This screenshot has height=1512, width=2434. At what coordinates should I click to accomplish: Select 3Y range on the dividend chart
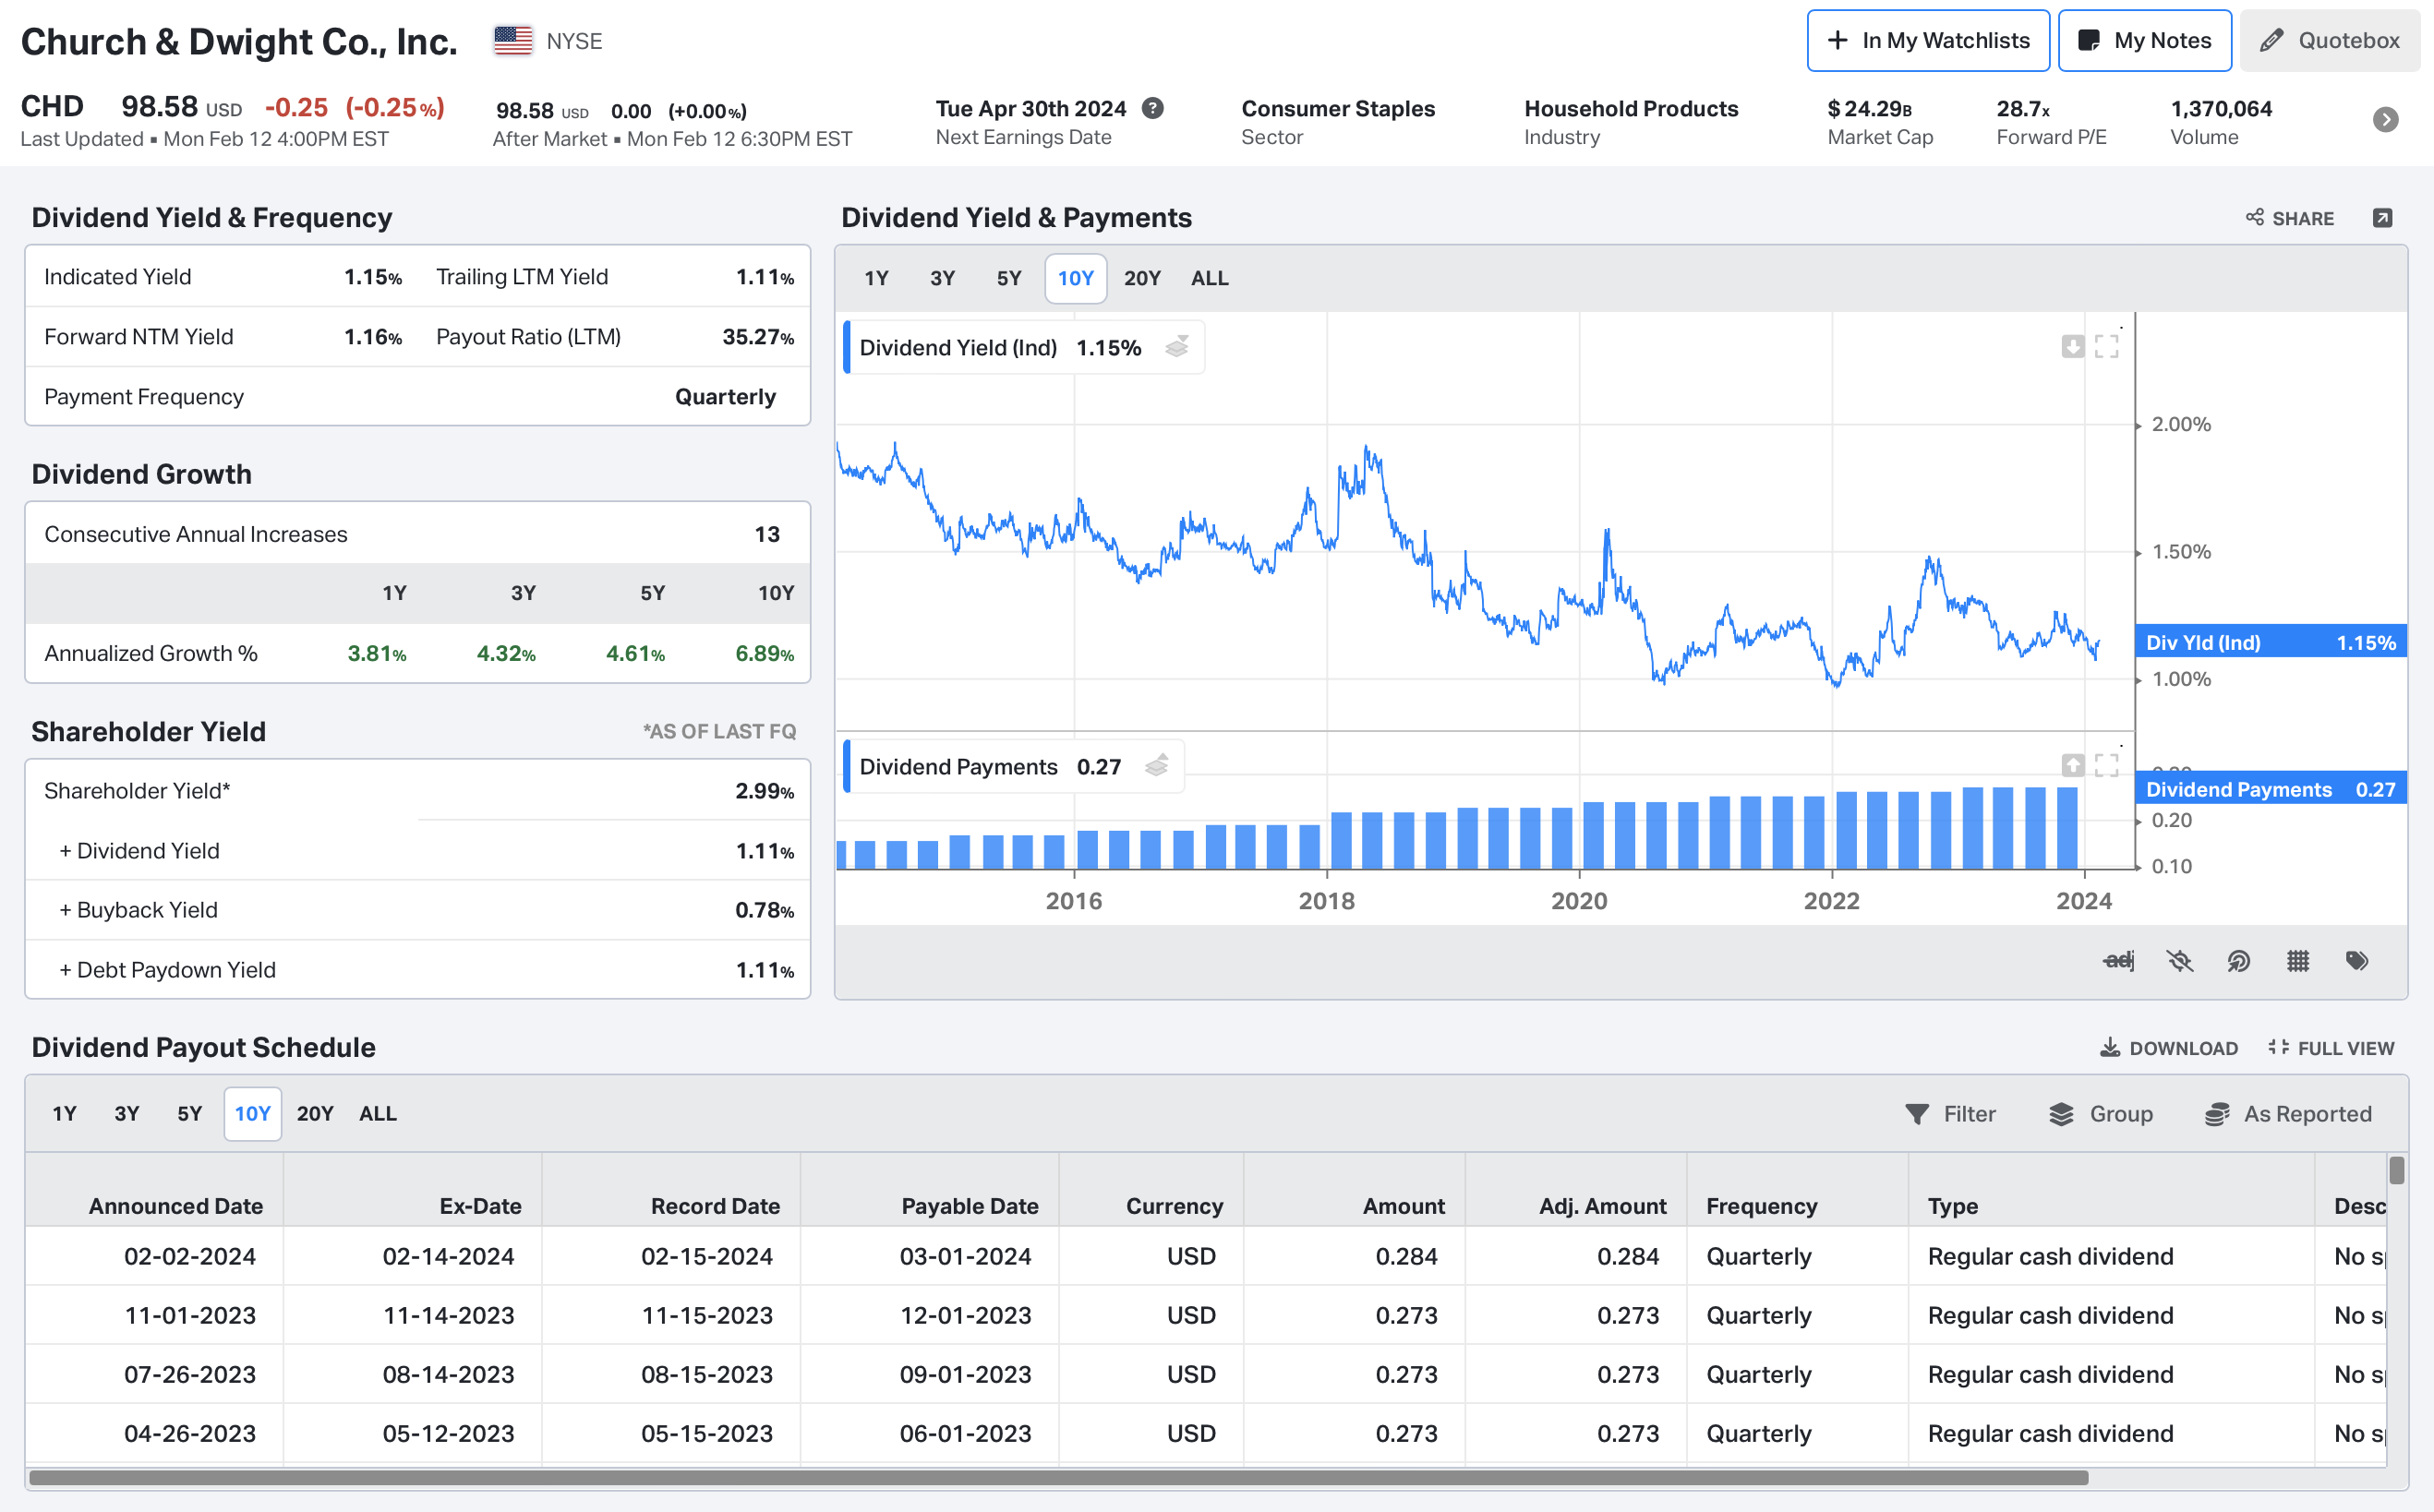[942, 278]
